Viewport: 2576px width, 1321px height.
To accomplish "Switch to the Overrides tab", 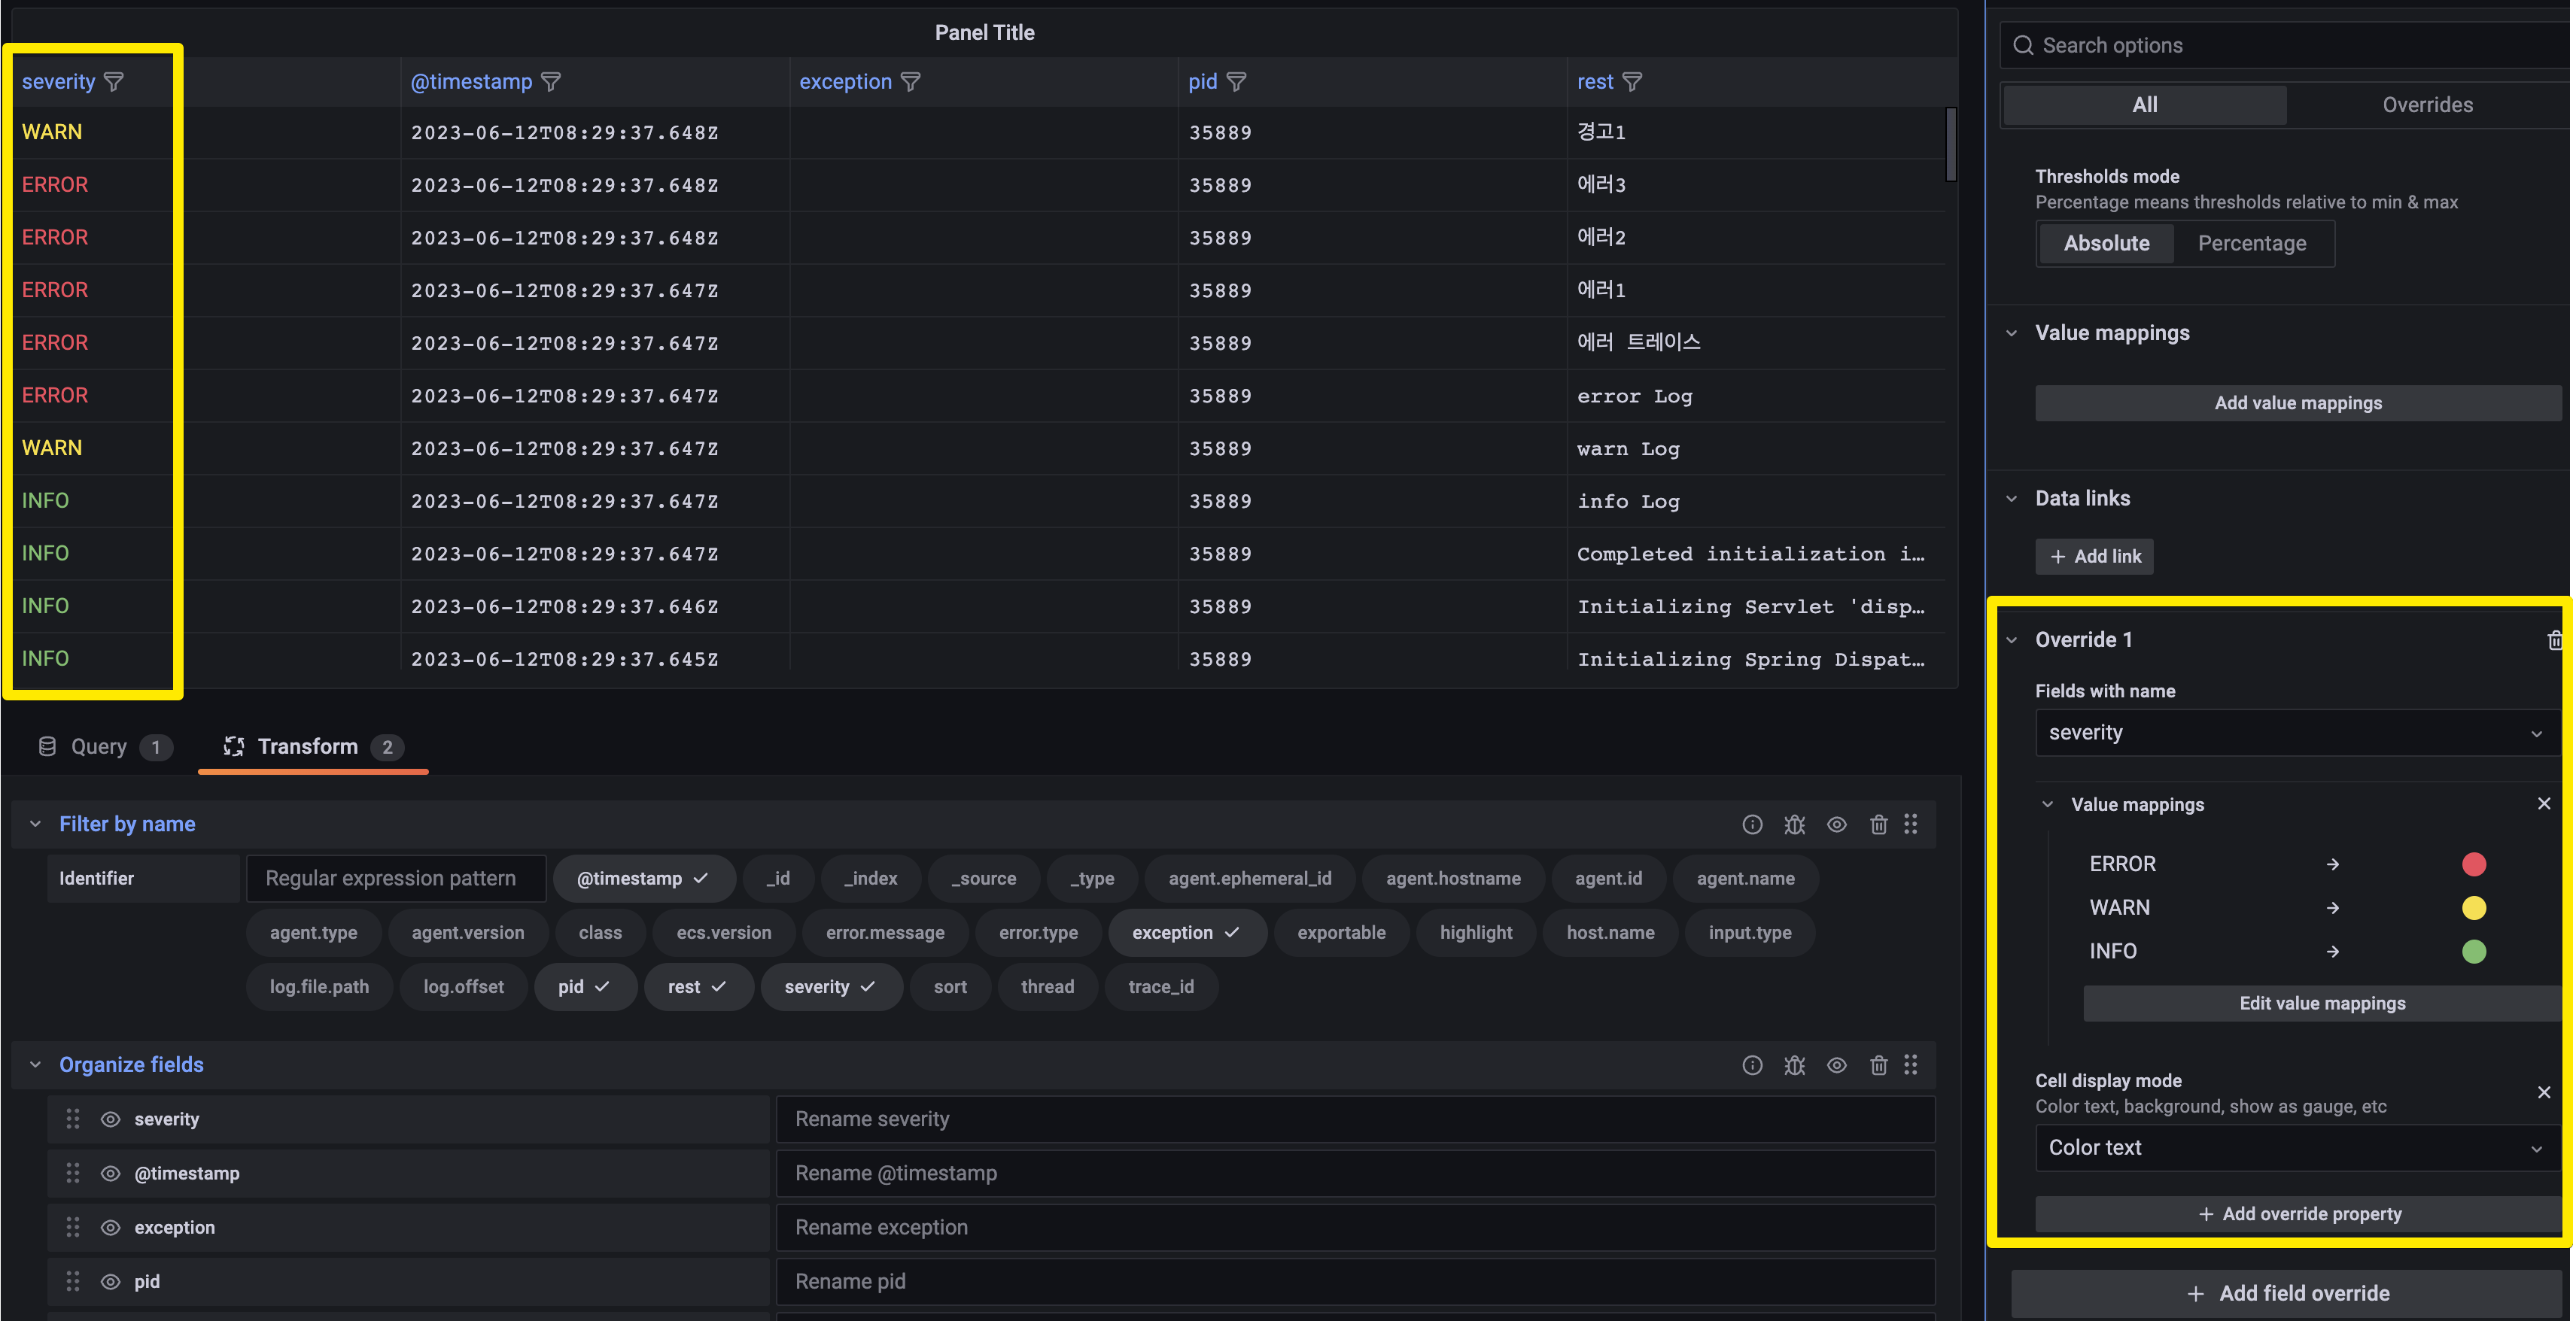I will tap(2426, 105).
